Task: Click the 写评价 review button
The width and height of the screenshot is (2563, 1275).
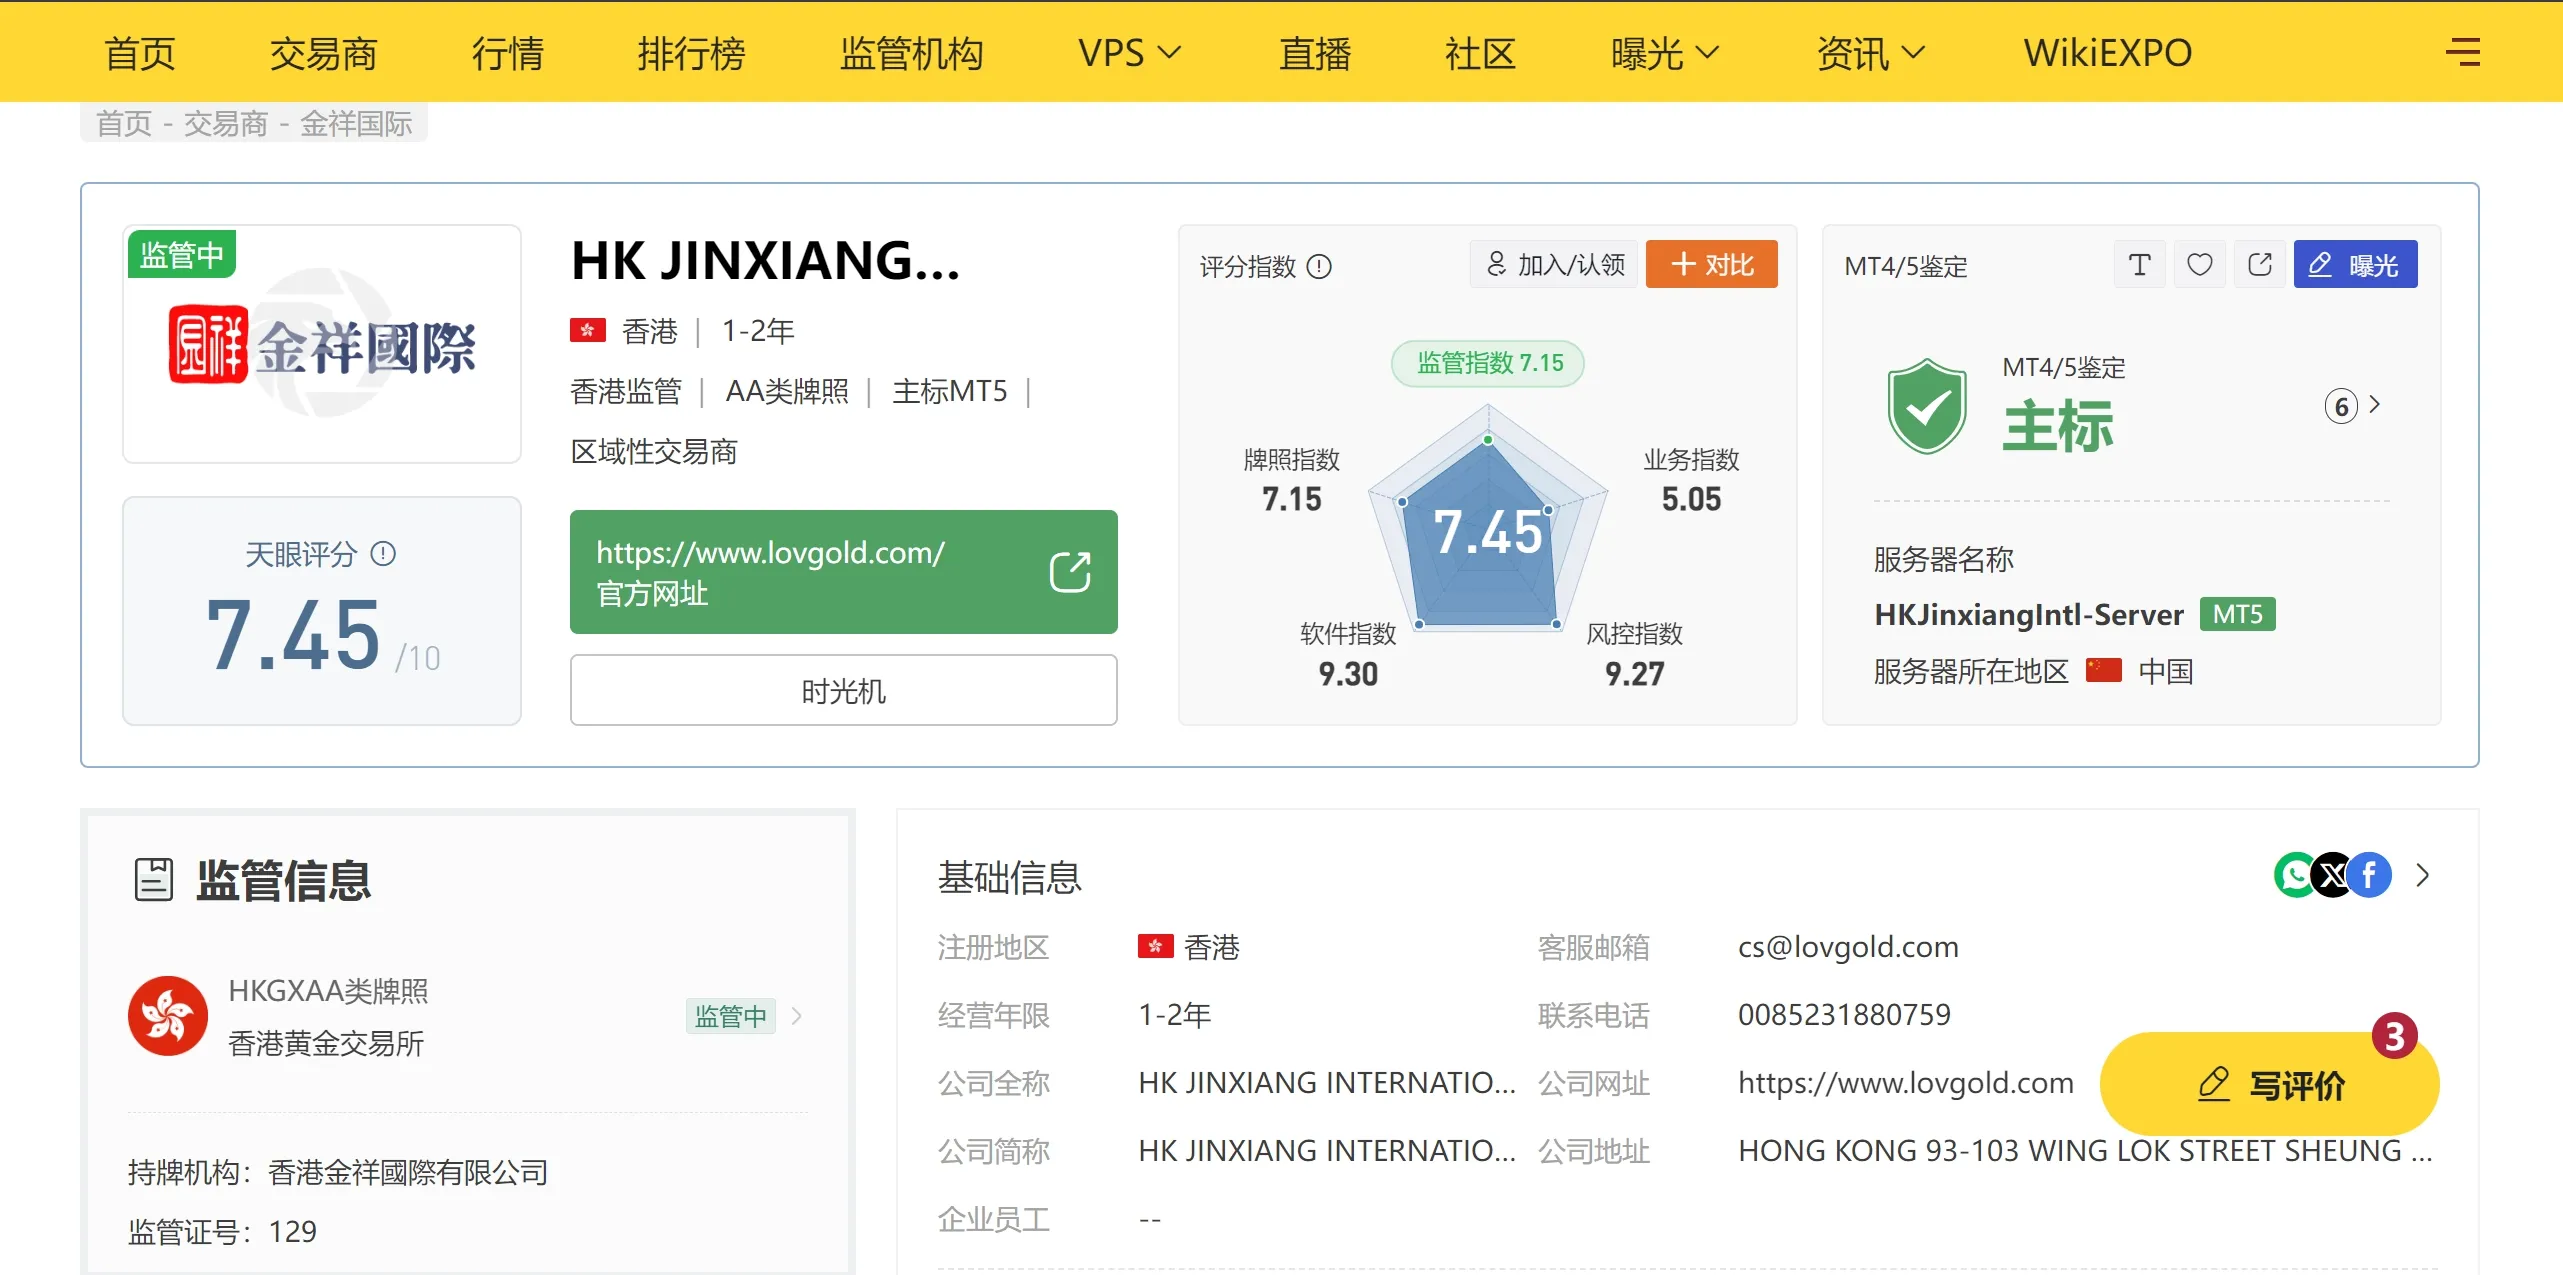Action: [x=2270, y=1084]
